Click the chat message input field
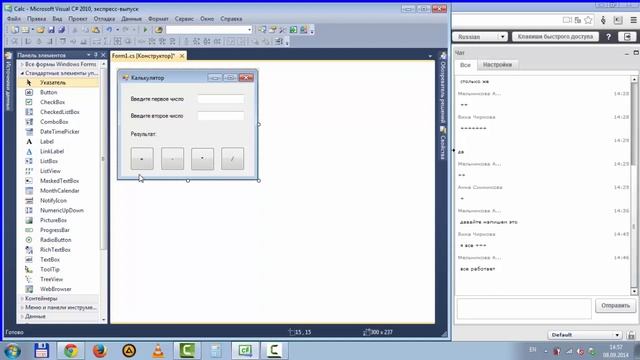 [524, 309]
